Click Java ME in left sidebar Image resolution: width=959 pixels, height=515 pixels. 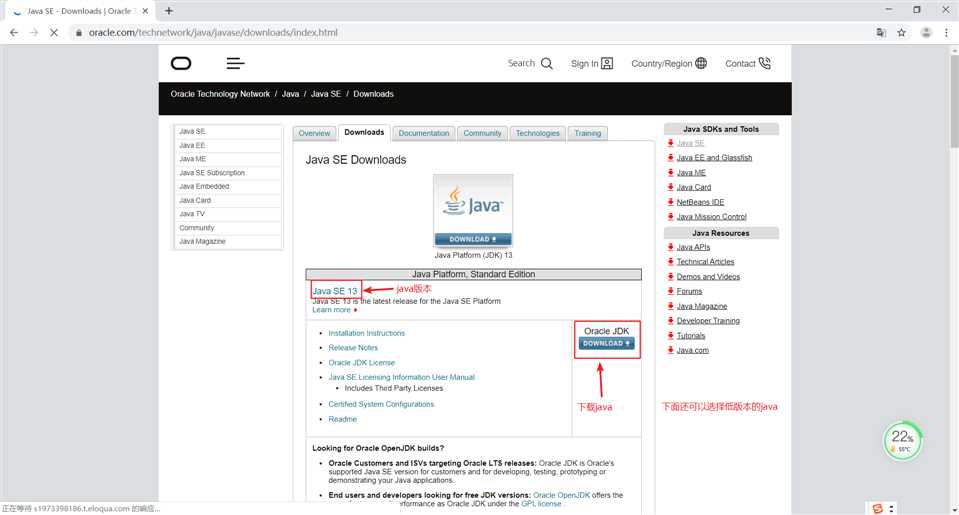[x=228, y=159]
